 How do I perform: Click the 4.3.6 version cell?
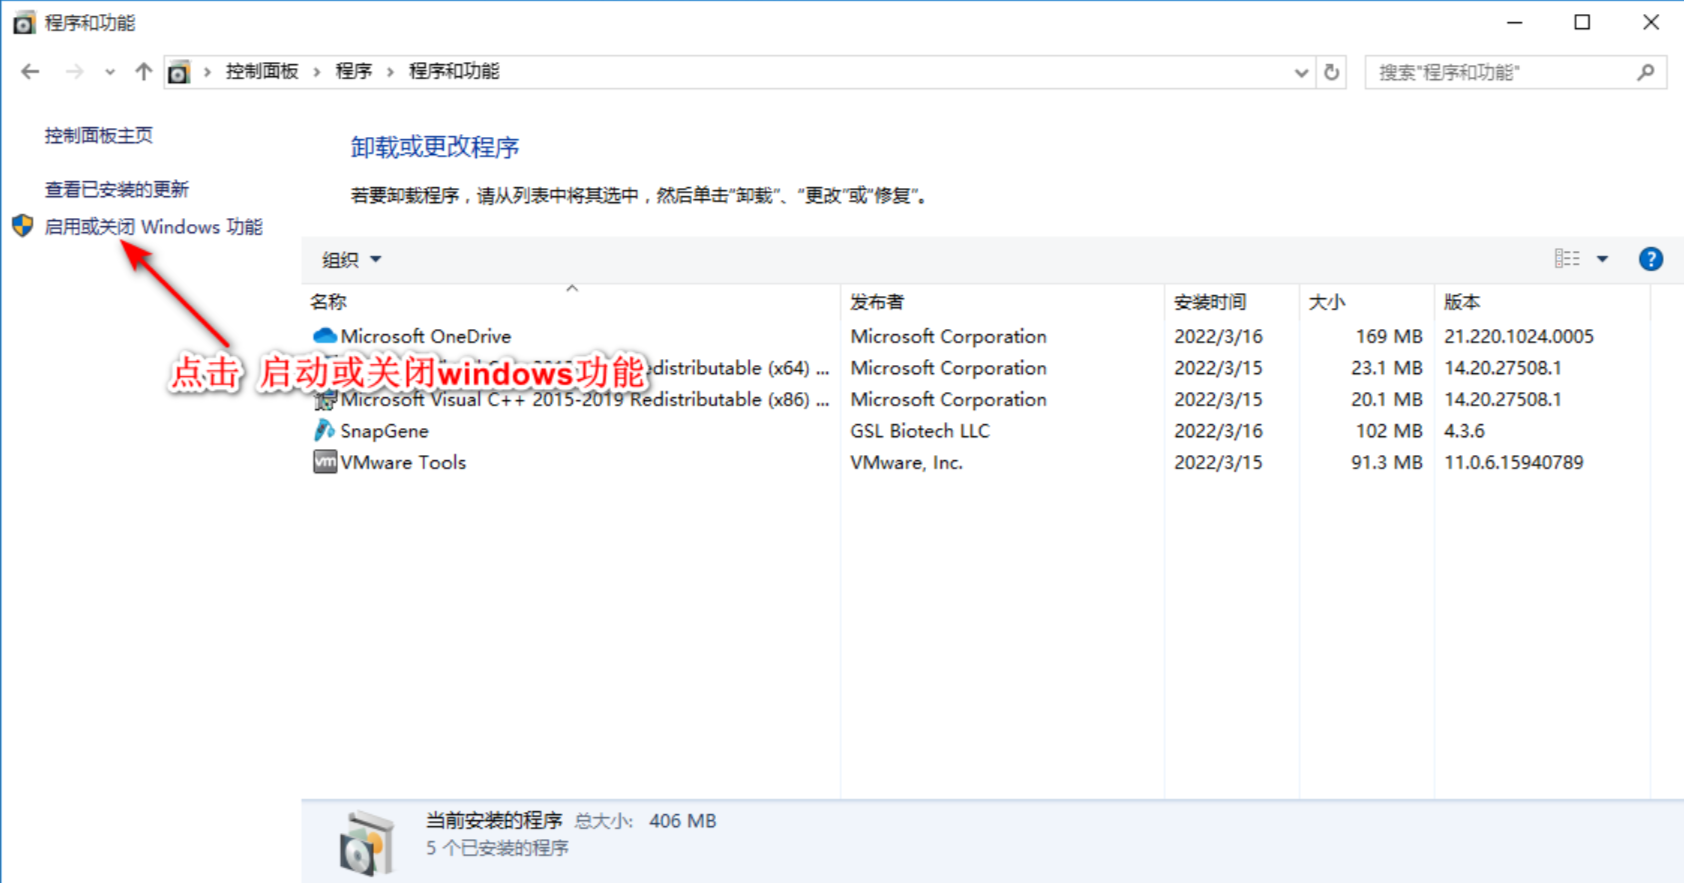[1464, 431]
